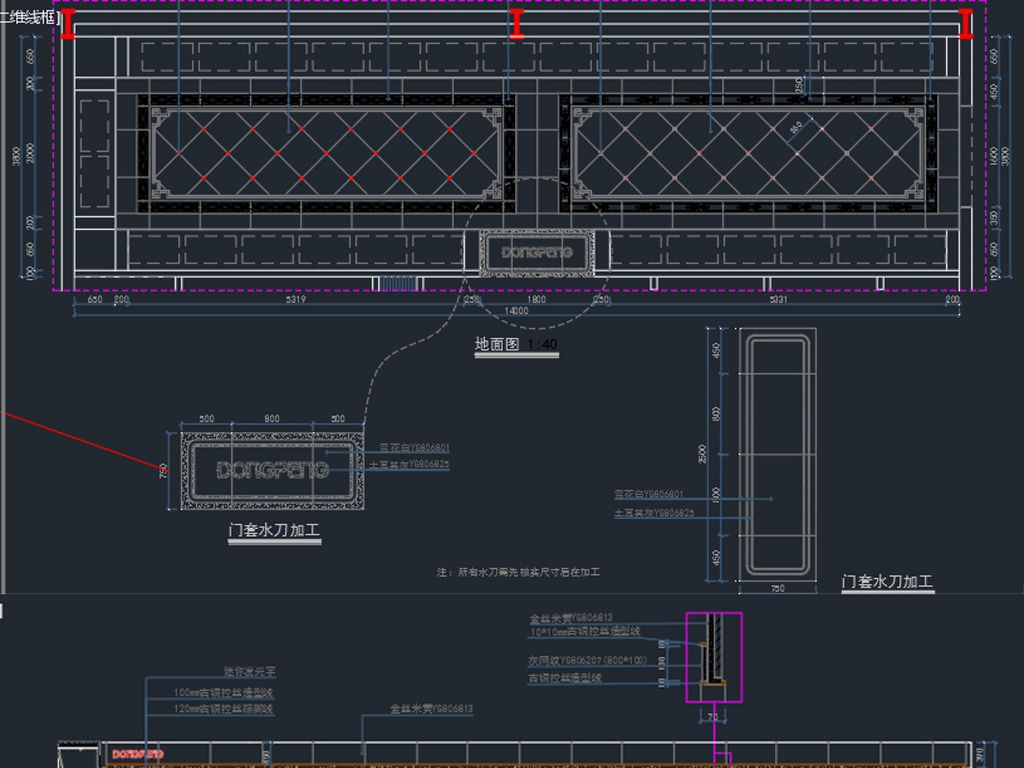Select the small DONGPENG logo in floor plan
Viewport: 1024px width, 768px height.
[537, 253]
